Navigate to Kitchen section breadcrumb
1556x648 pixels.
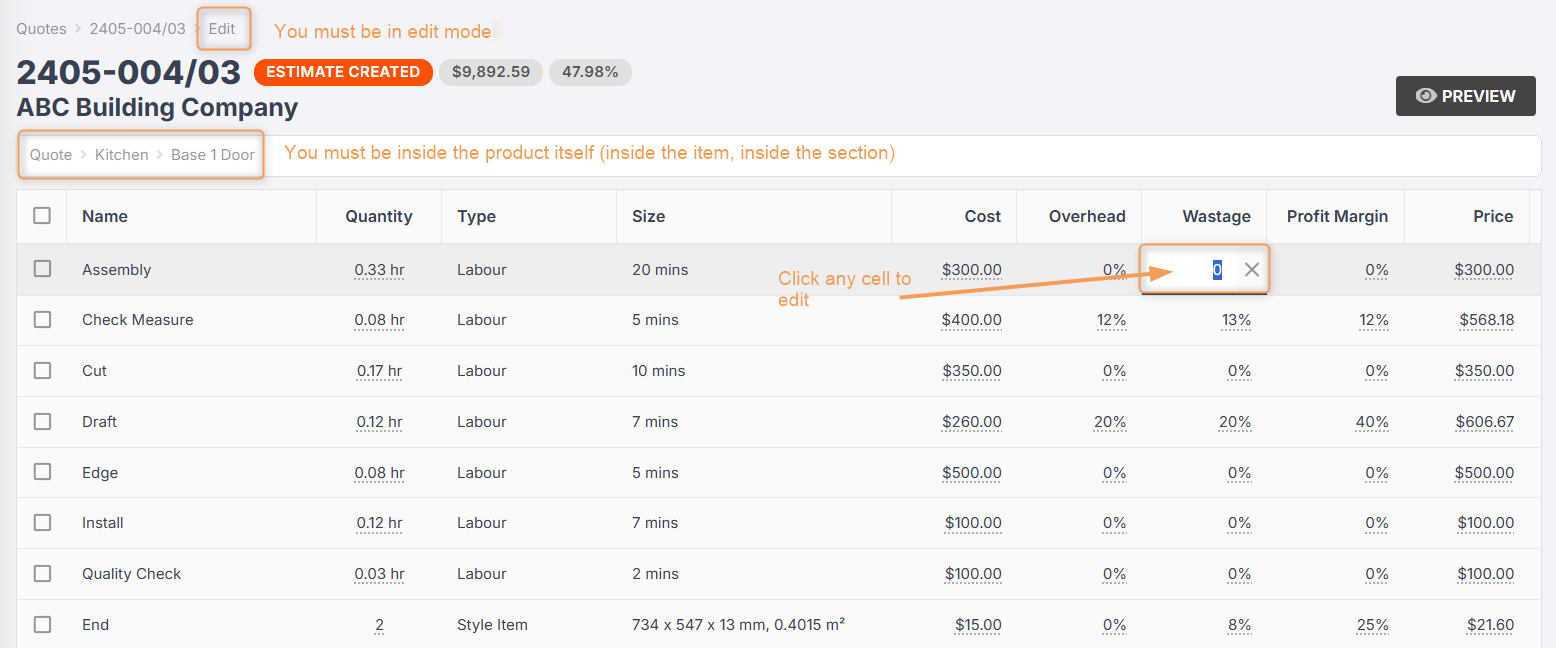tap(121, 155)
